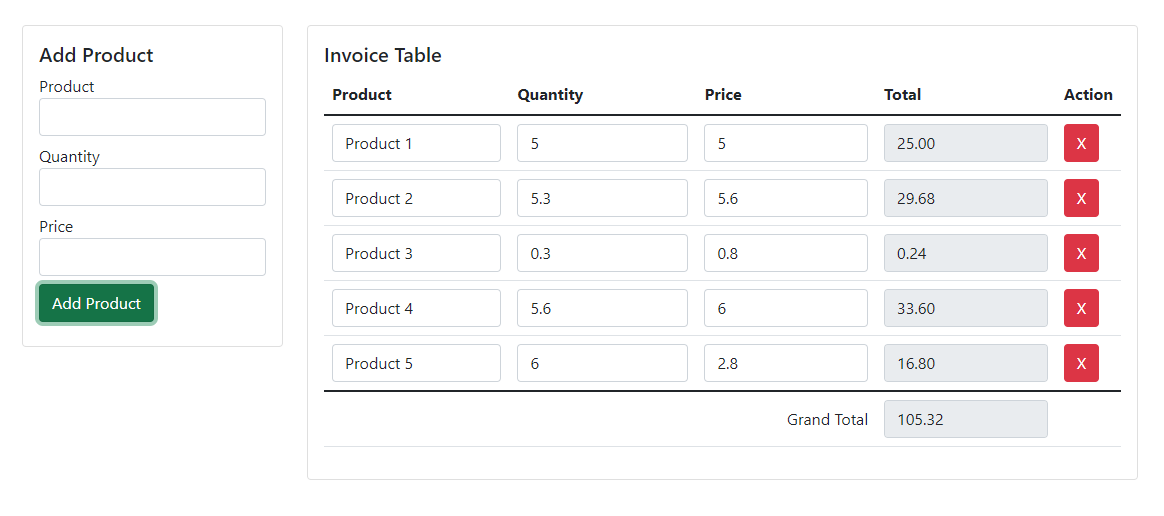Select the Product 3 name field
The height and width of the screenshot is (516, 1164).
[x=416, y=253]
